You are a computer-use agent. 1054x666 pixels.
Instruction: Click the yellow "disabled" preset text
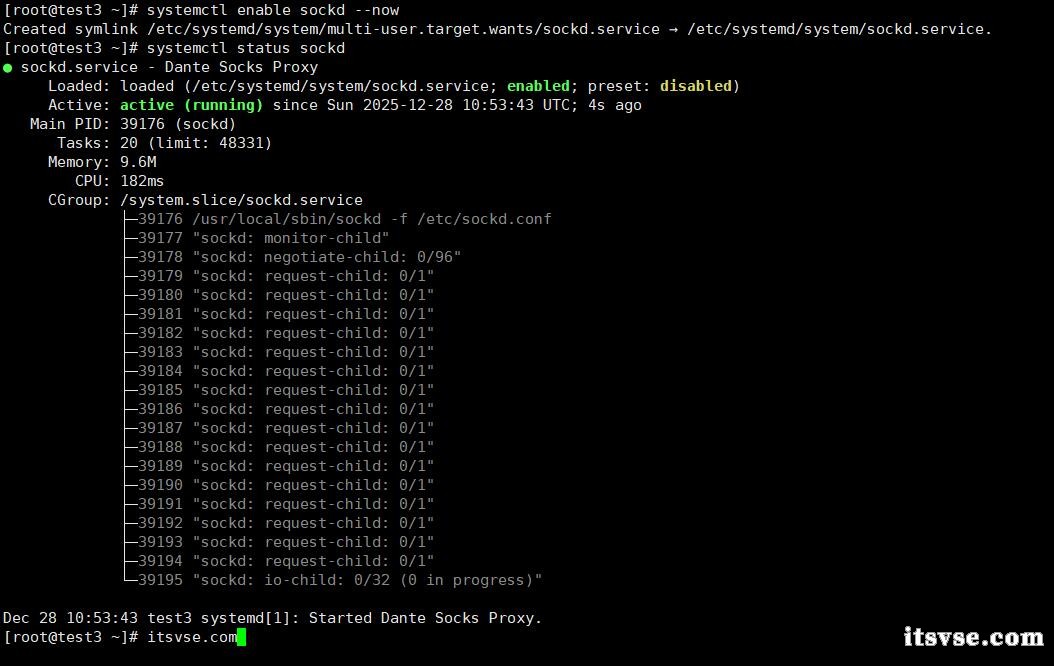pyautogui.click(x=695, y=86)
